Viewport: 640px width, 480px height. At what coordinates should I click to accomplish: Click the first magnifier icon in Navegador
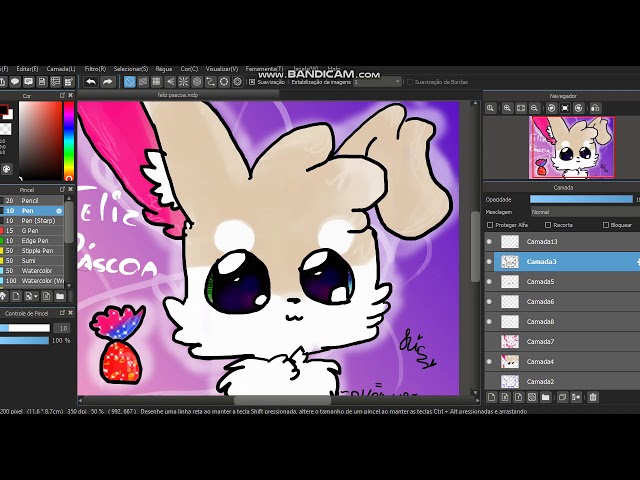click(x=491, y=108)
